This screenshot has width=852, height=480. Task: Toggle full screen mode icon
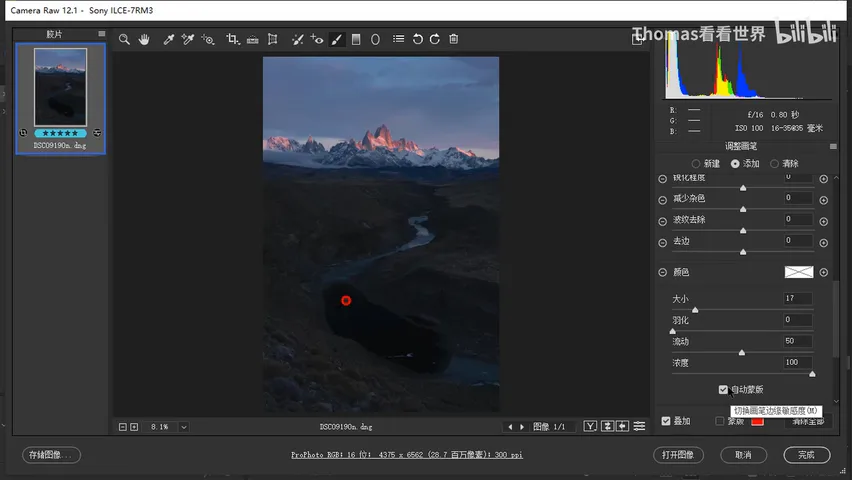point(637,39)
